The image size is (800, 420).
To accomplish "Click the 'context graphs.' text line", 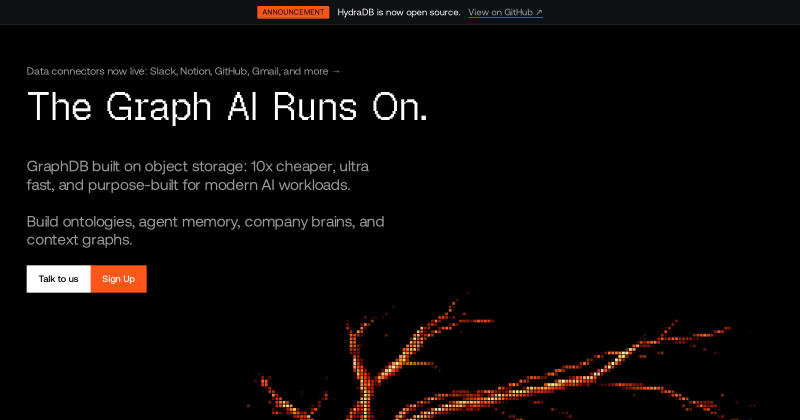I will pos(80,240).
